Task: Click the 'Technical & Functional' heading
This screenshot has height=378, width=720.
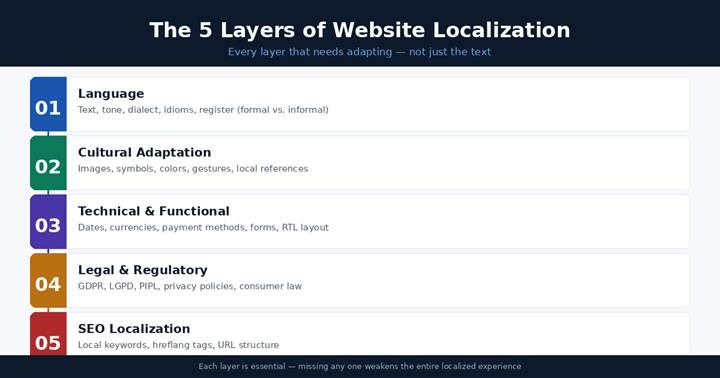Action: 153,211
